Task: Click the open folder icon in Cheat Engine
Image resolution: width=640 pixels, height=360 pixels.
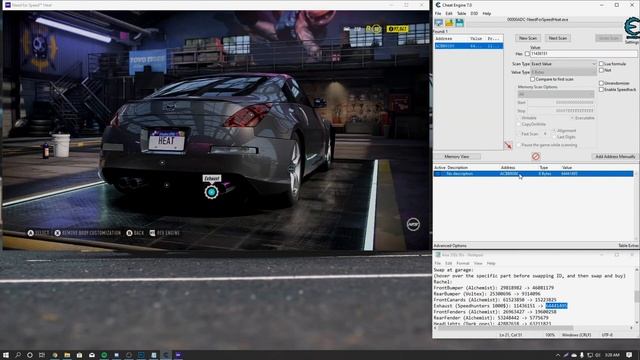Action: 449,23
